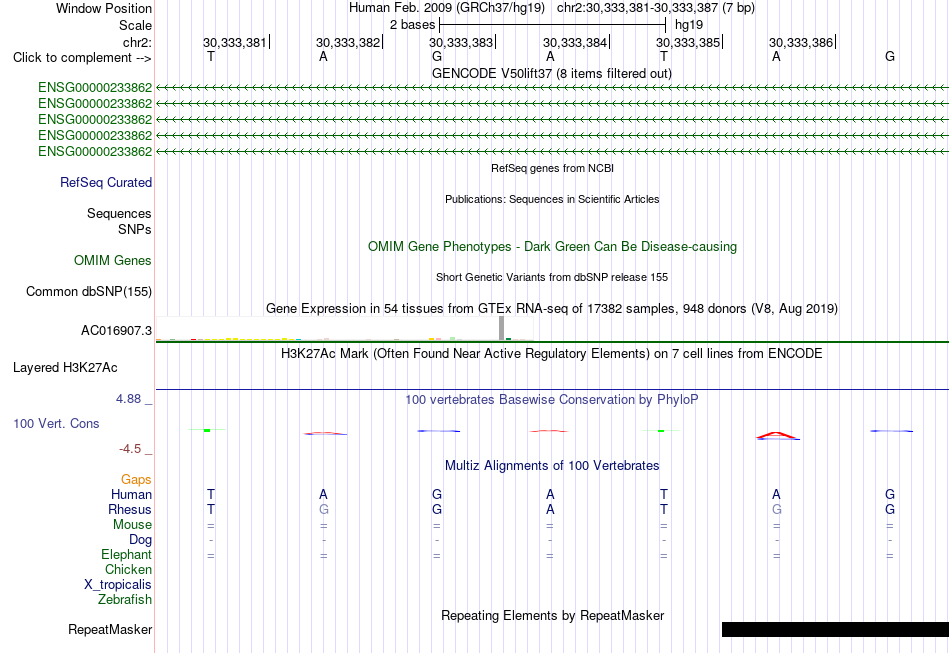Click the GENCODE V50lift37 track title
Screen dimensions: 950x653
[x=551, y=73]
